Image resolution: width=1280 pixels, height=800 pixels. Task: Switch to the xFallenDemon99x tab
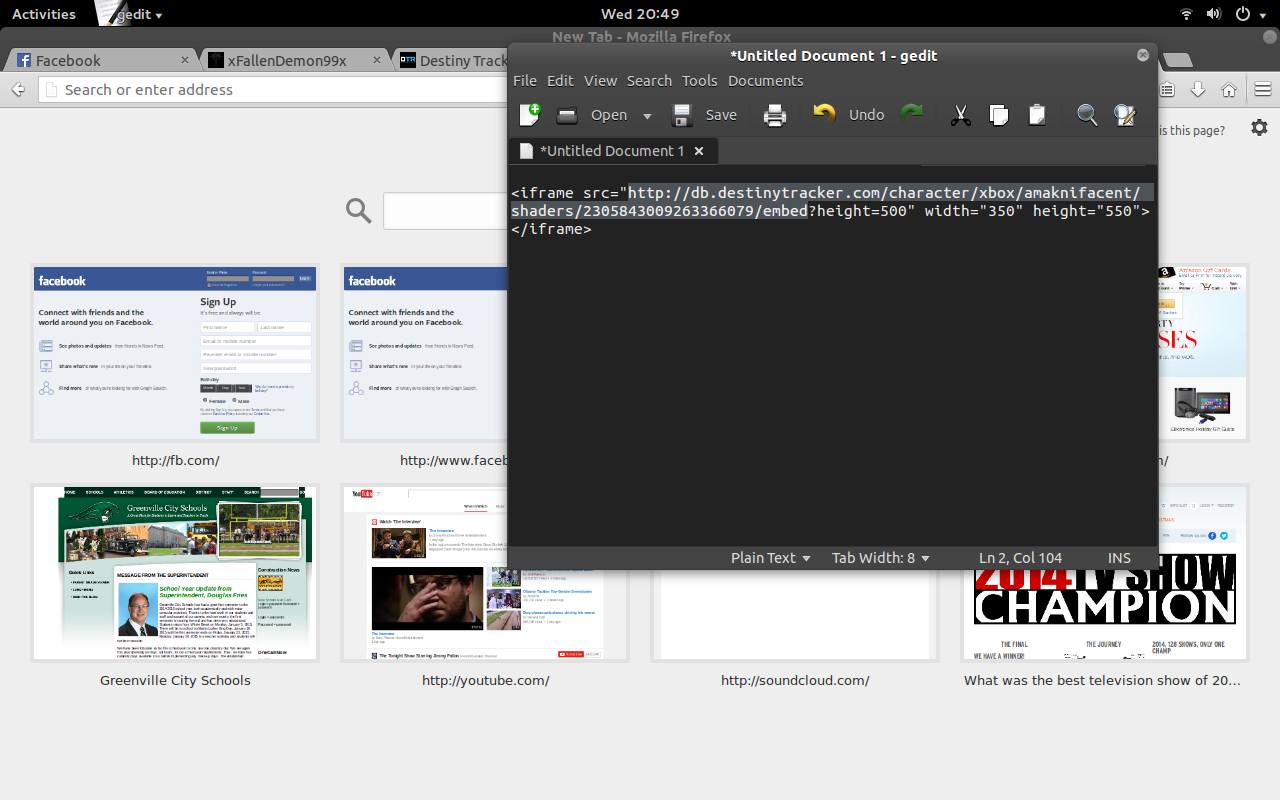click(x=294, y=60)
